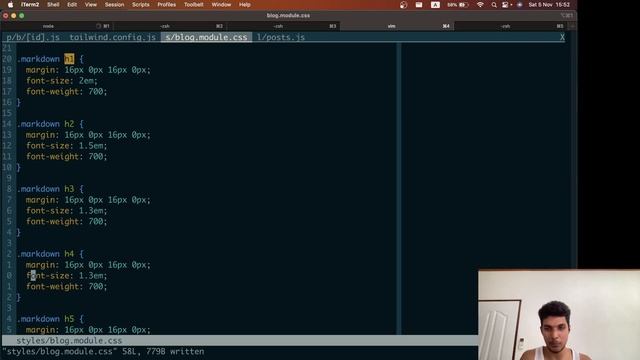640x360 pixels.
Task: Switch to the zsh tab labeled ⌘3
Action: click(x=284, y=26)
